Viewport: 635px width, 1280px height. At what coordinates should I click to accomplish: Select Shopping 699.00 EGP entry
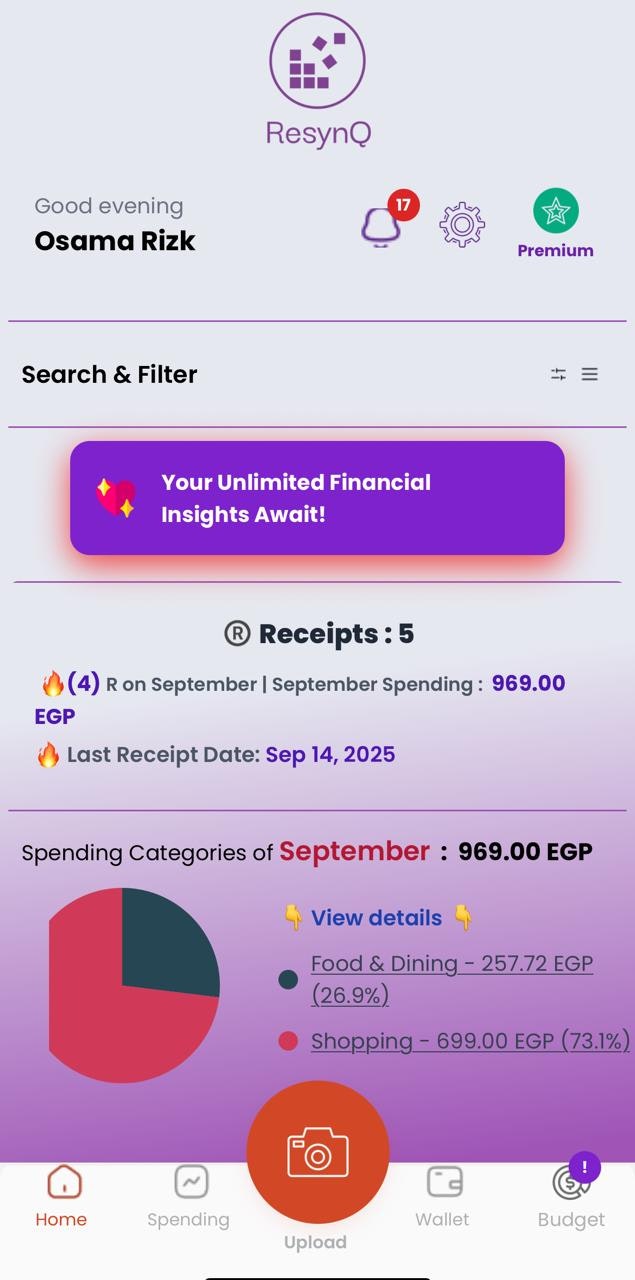(471, 1041)
